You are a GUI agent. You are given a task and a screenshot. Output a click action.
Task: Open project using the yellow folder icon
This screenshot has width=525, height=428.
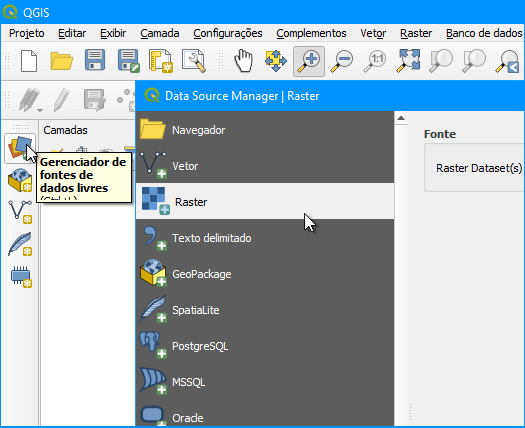point(62,61)
